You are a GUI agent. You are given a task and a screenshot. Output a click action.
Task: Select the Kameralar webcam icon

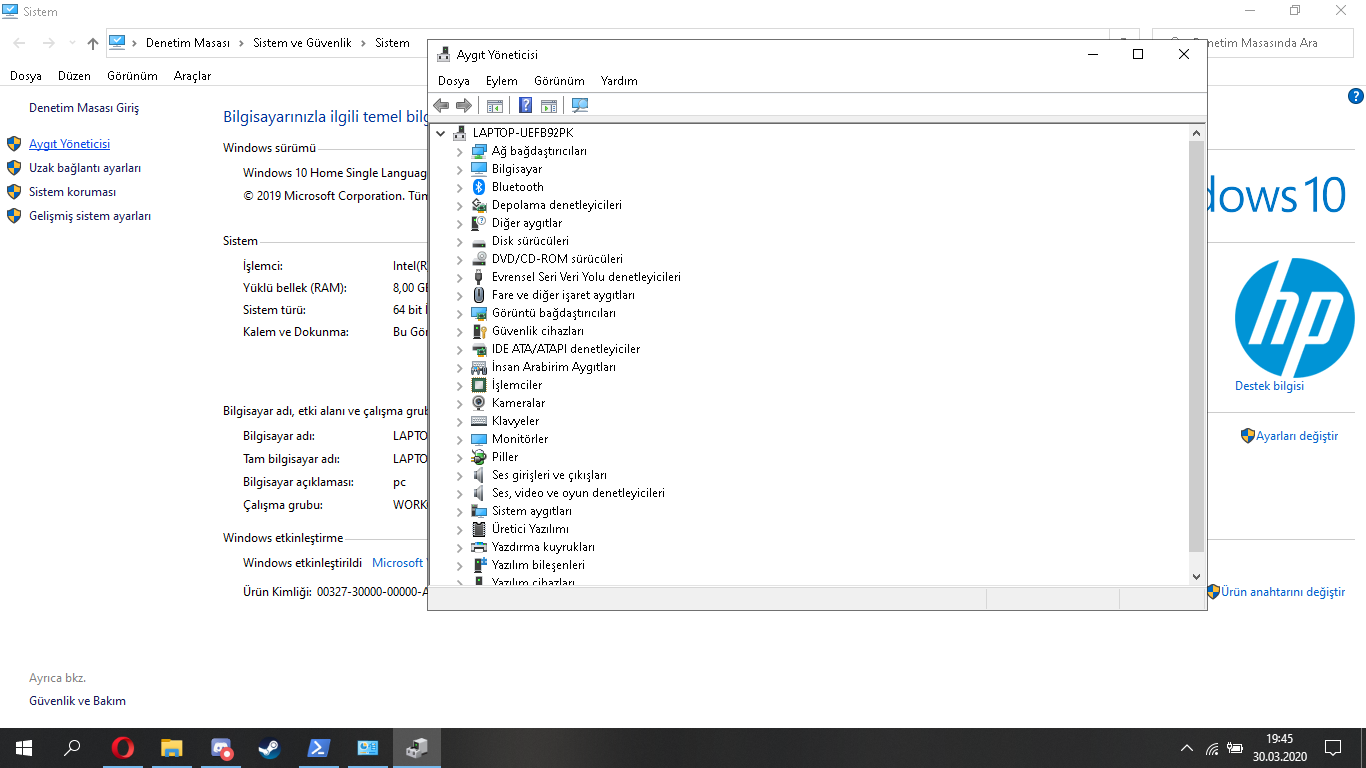pyautogui.click(x=479, y=403)
